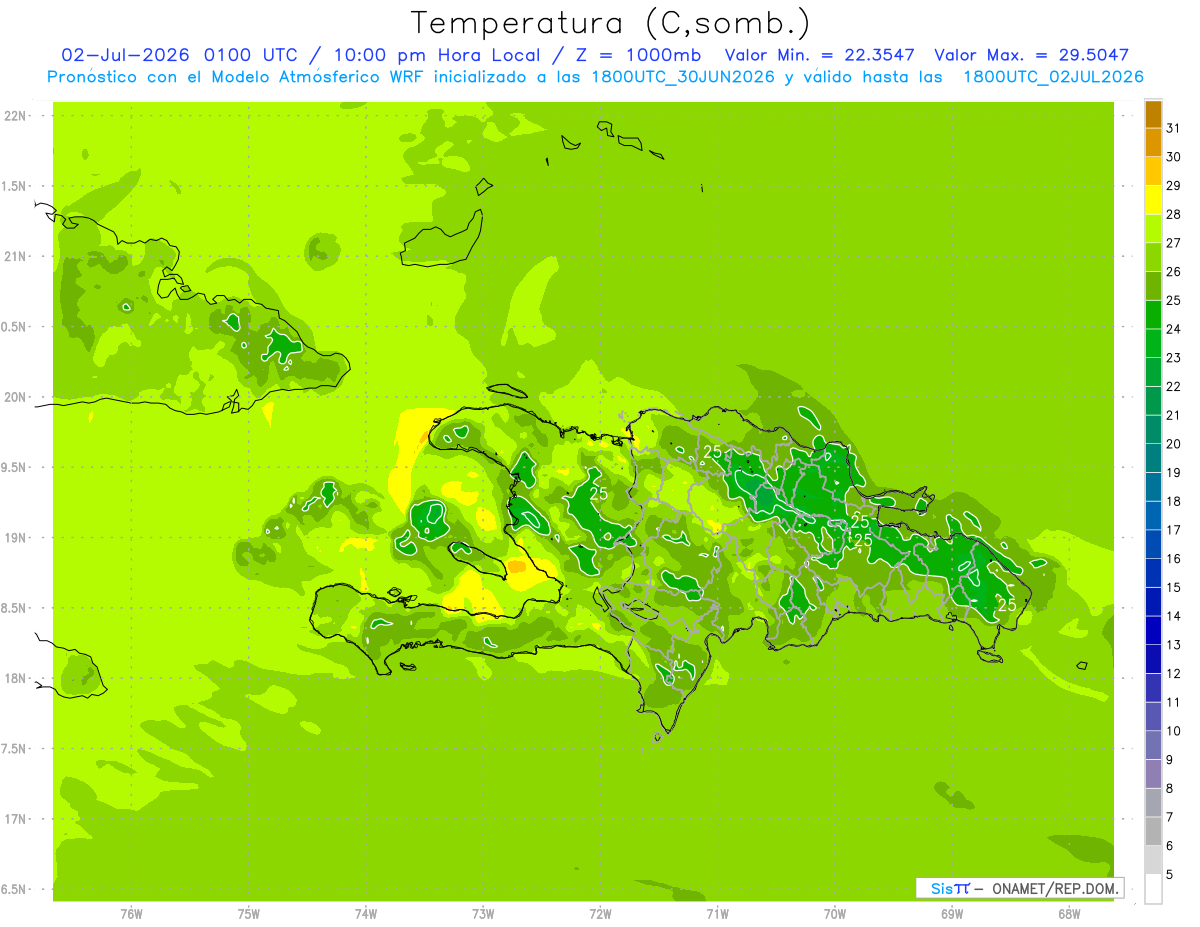This screenshot has width=1200, height=927.
Task: Pick the dark blue 13 degree legend swatch
Action: [x=1153, y=631]
